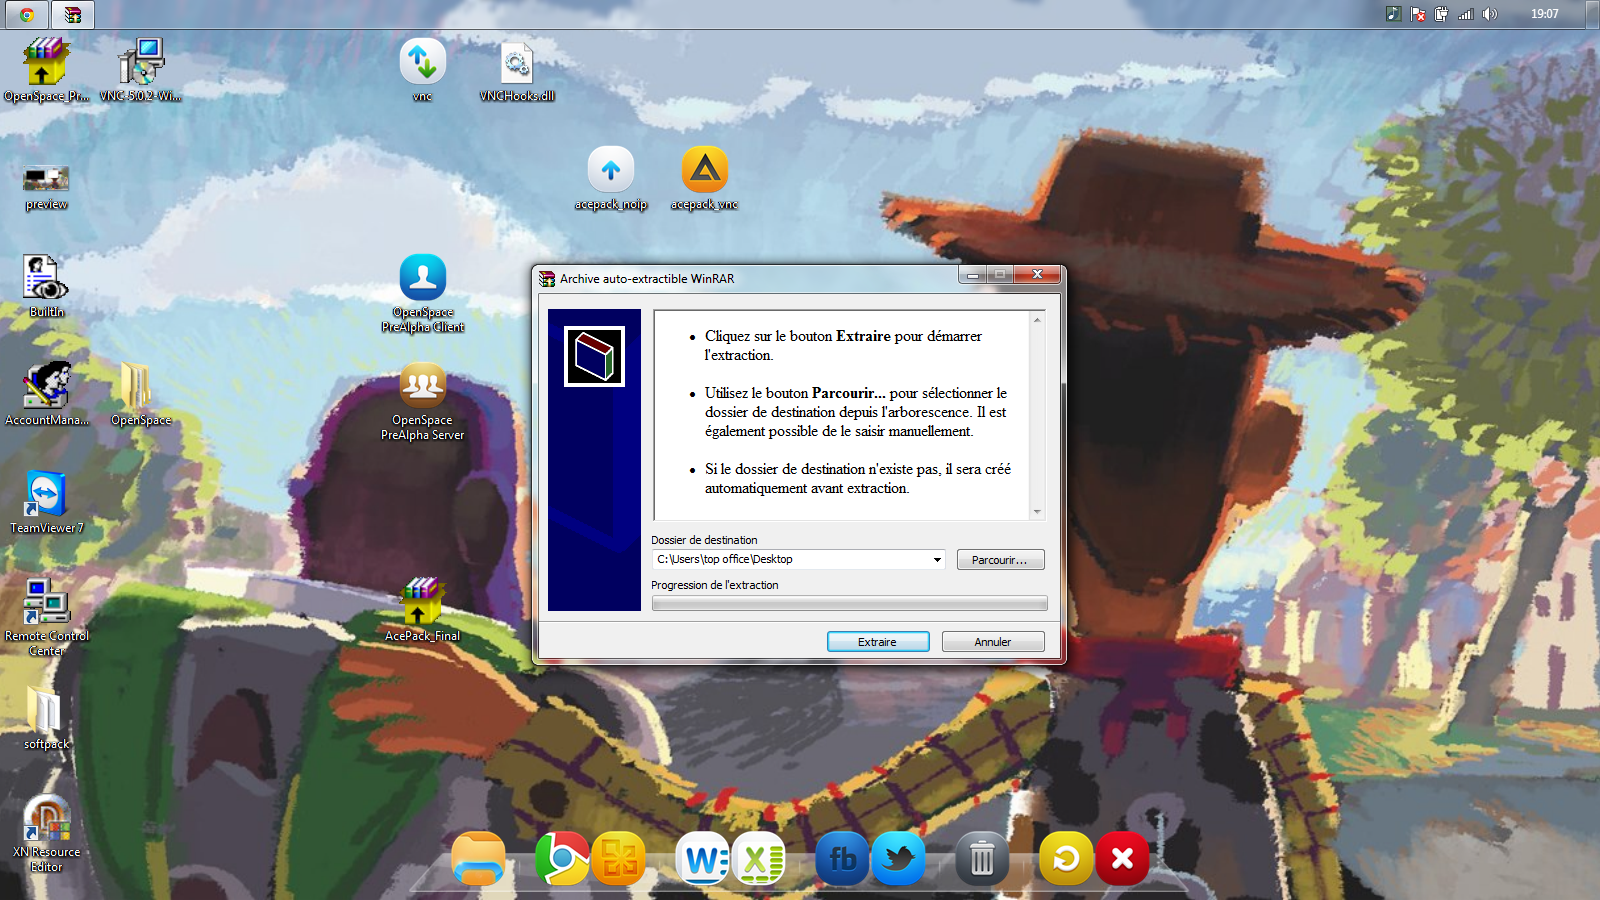
Task: Click the red X shutdown icon in the dock
Action: click(x=1123, y=859)
